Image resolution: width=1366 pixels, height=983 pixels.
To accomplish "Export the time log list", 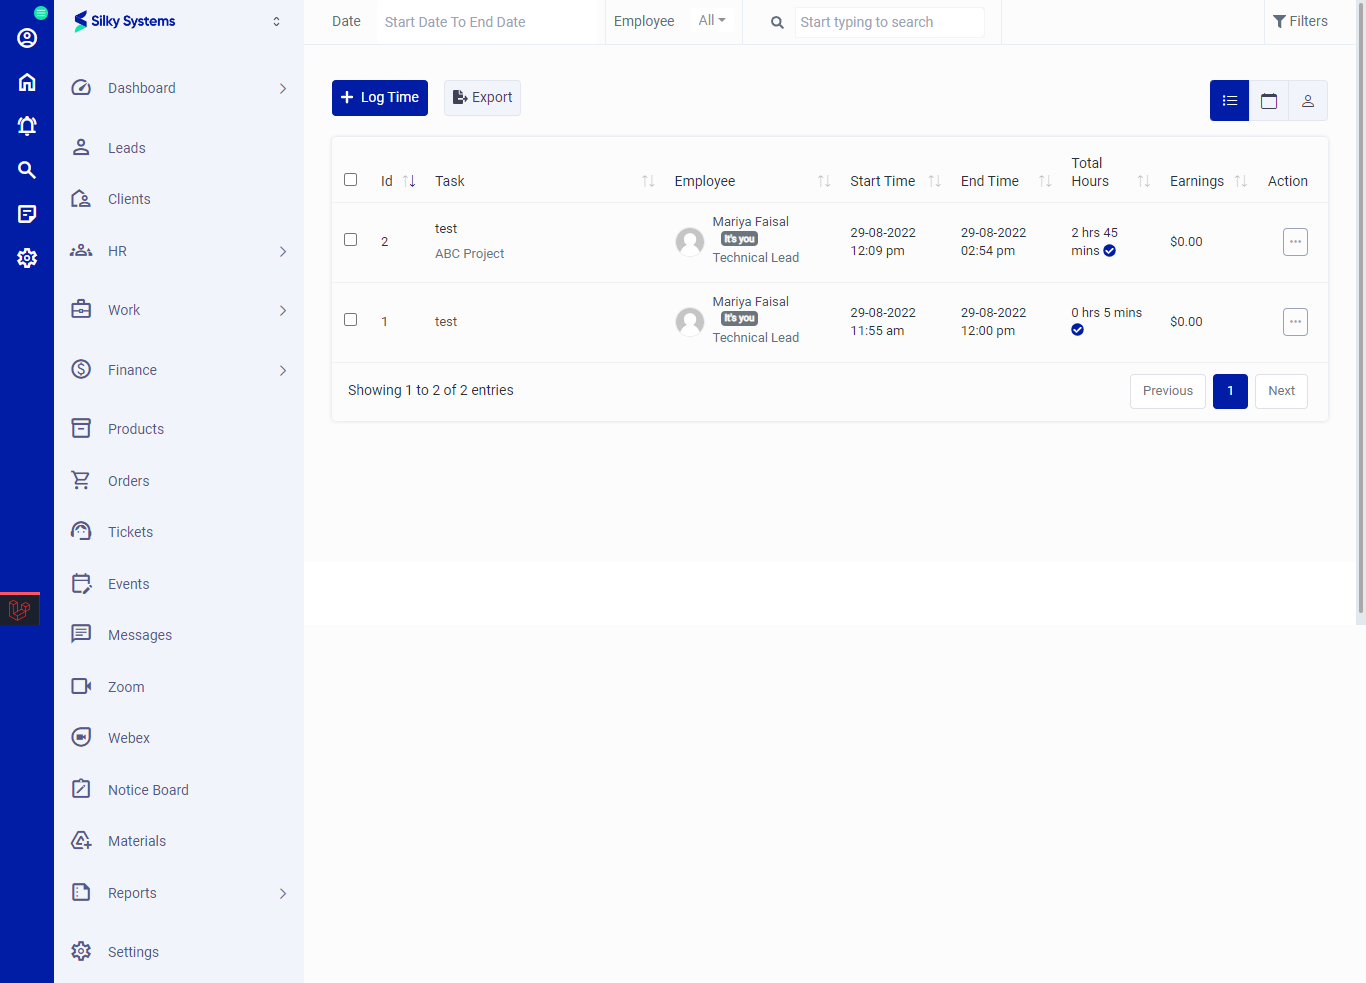I will [x=482, y=98].
